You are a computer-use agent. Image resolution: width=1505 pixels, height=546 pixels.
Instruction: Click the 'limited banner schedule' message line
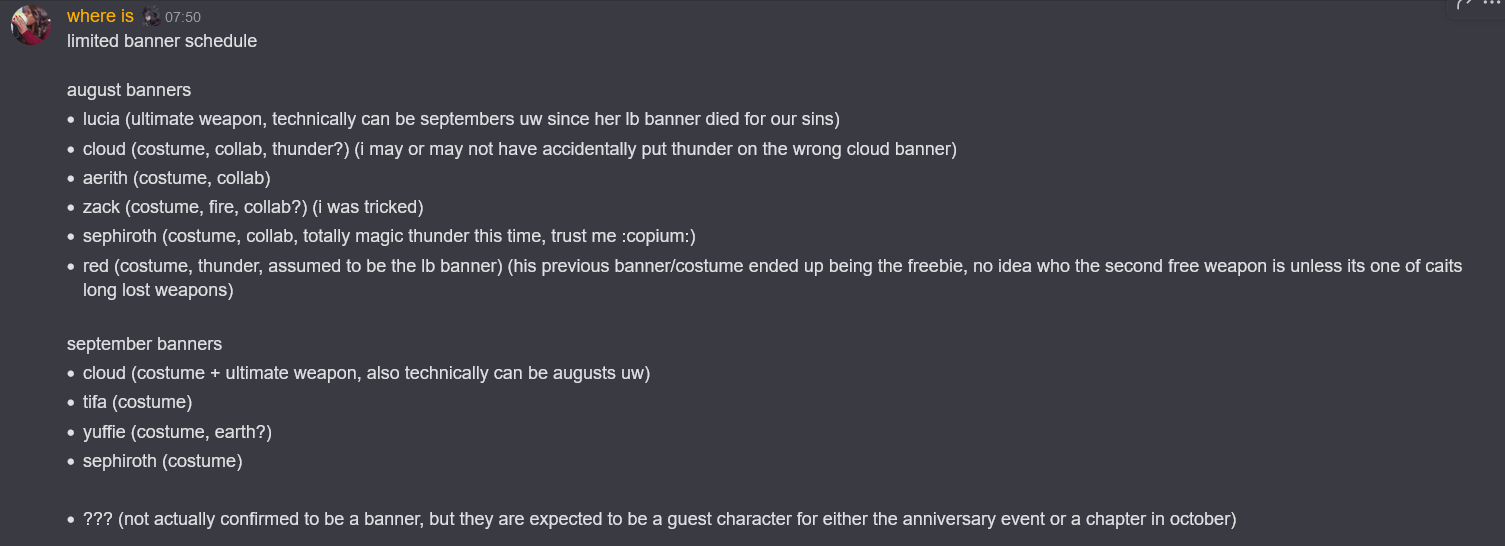tap(162, 41)
